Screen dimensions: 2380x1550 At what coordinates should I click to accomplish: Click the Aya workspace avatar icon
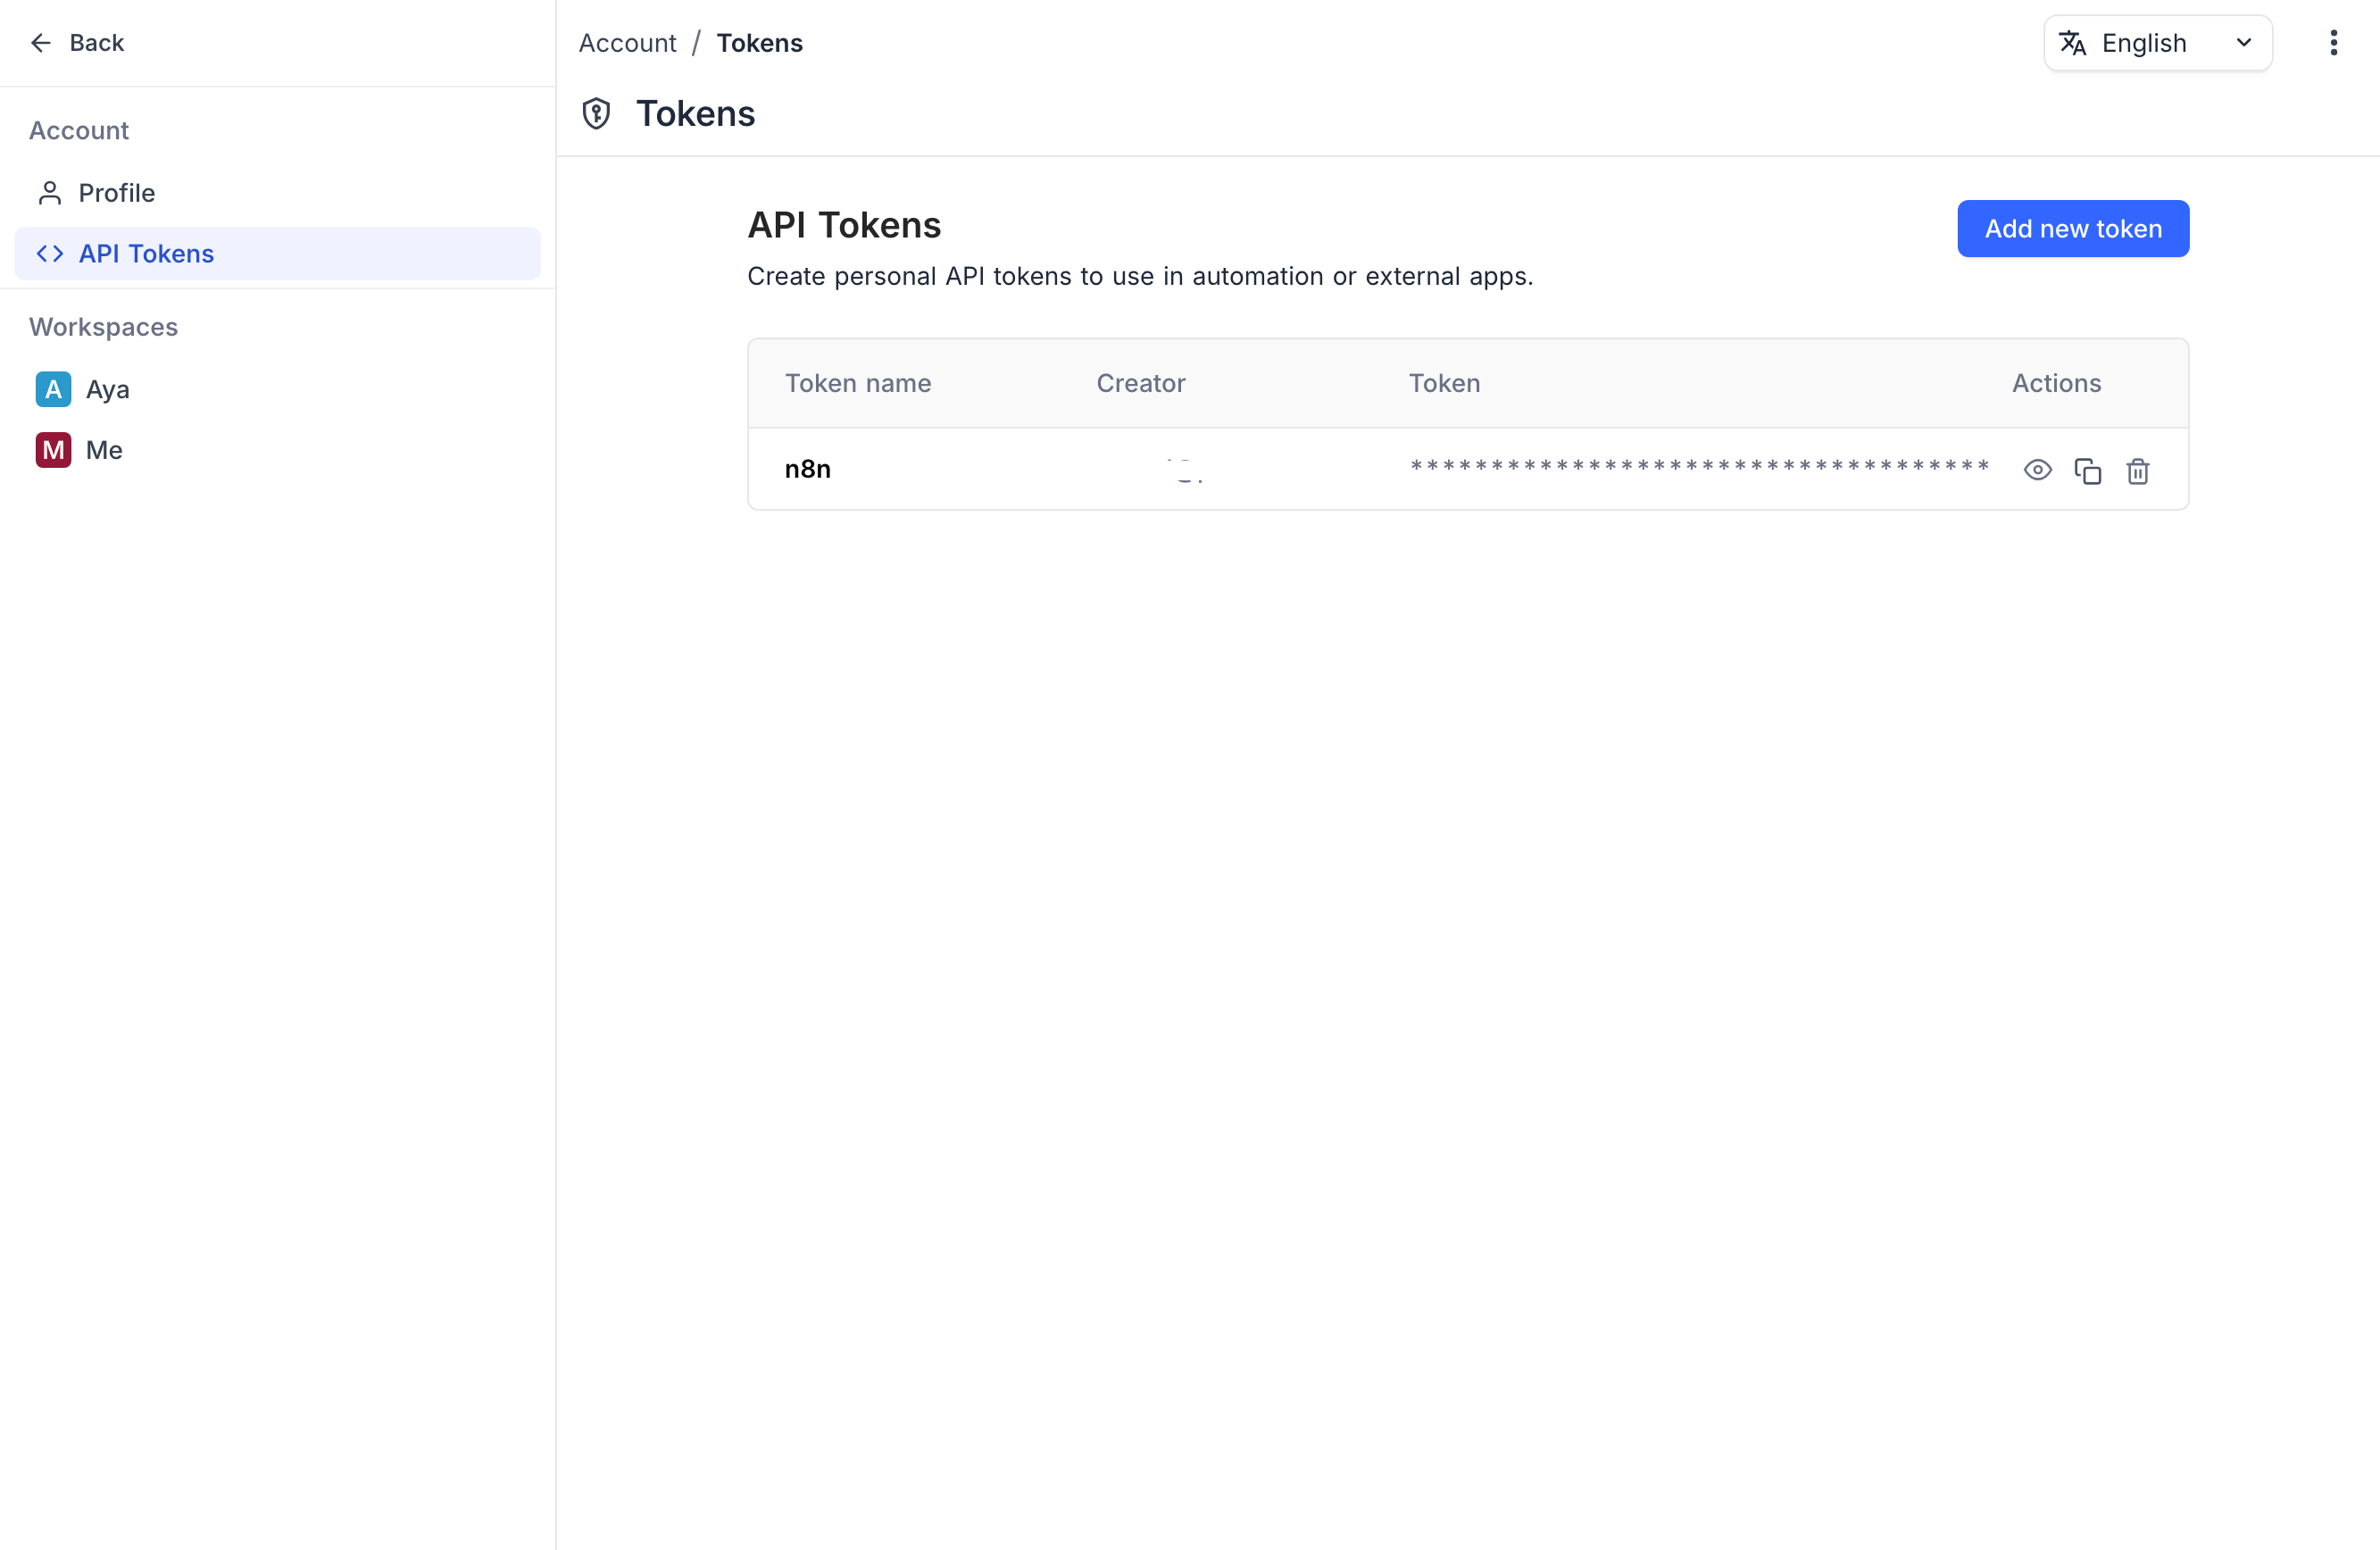tap(53, 389)
